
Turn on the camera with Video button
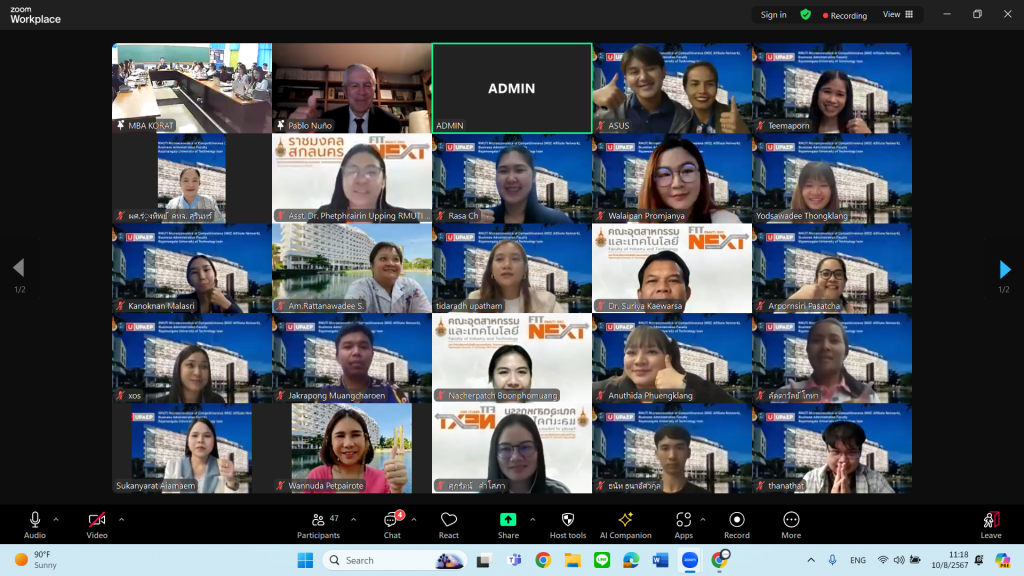click(x=97, y=520)
